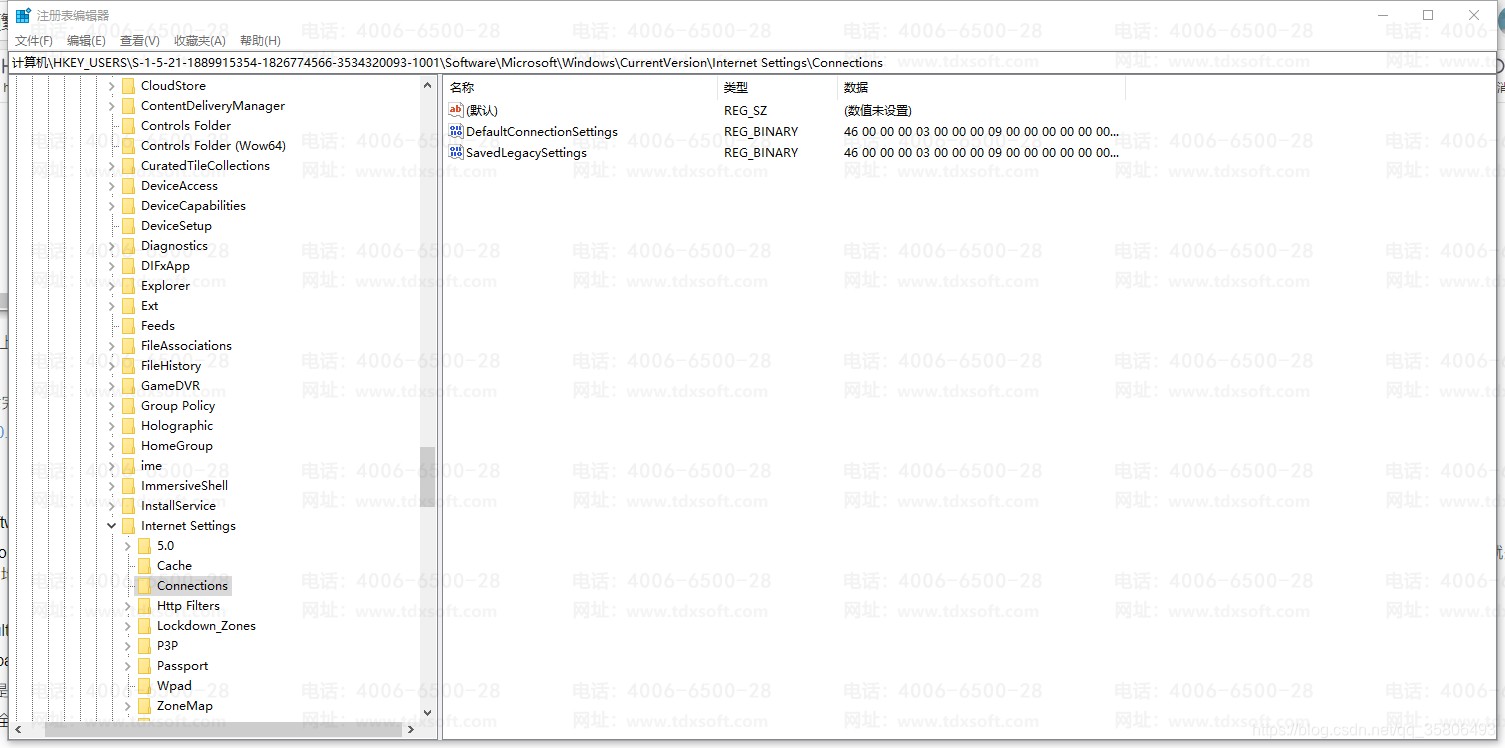This screenshot has height=748, width=1505.
Task: Click the Registry Editor title bar icon
Action: pyautogui.click(x=22, y=15)
